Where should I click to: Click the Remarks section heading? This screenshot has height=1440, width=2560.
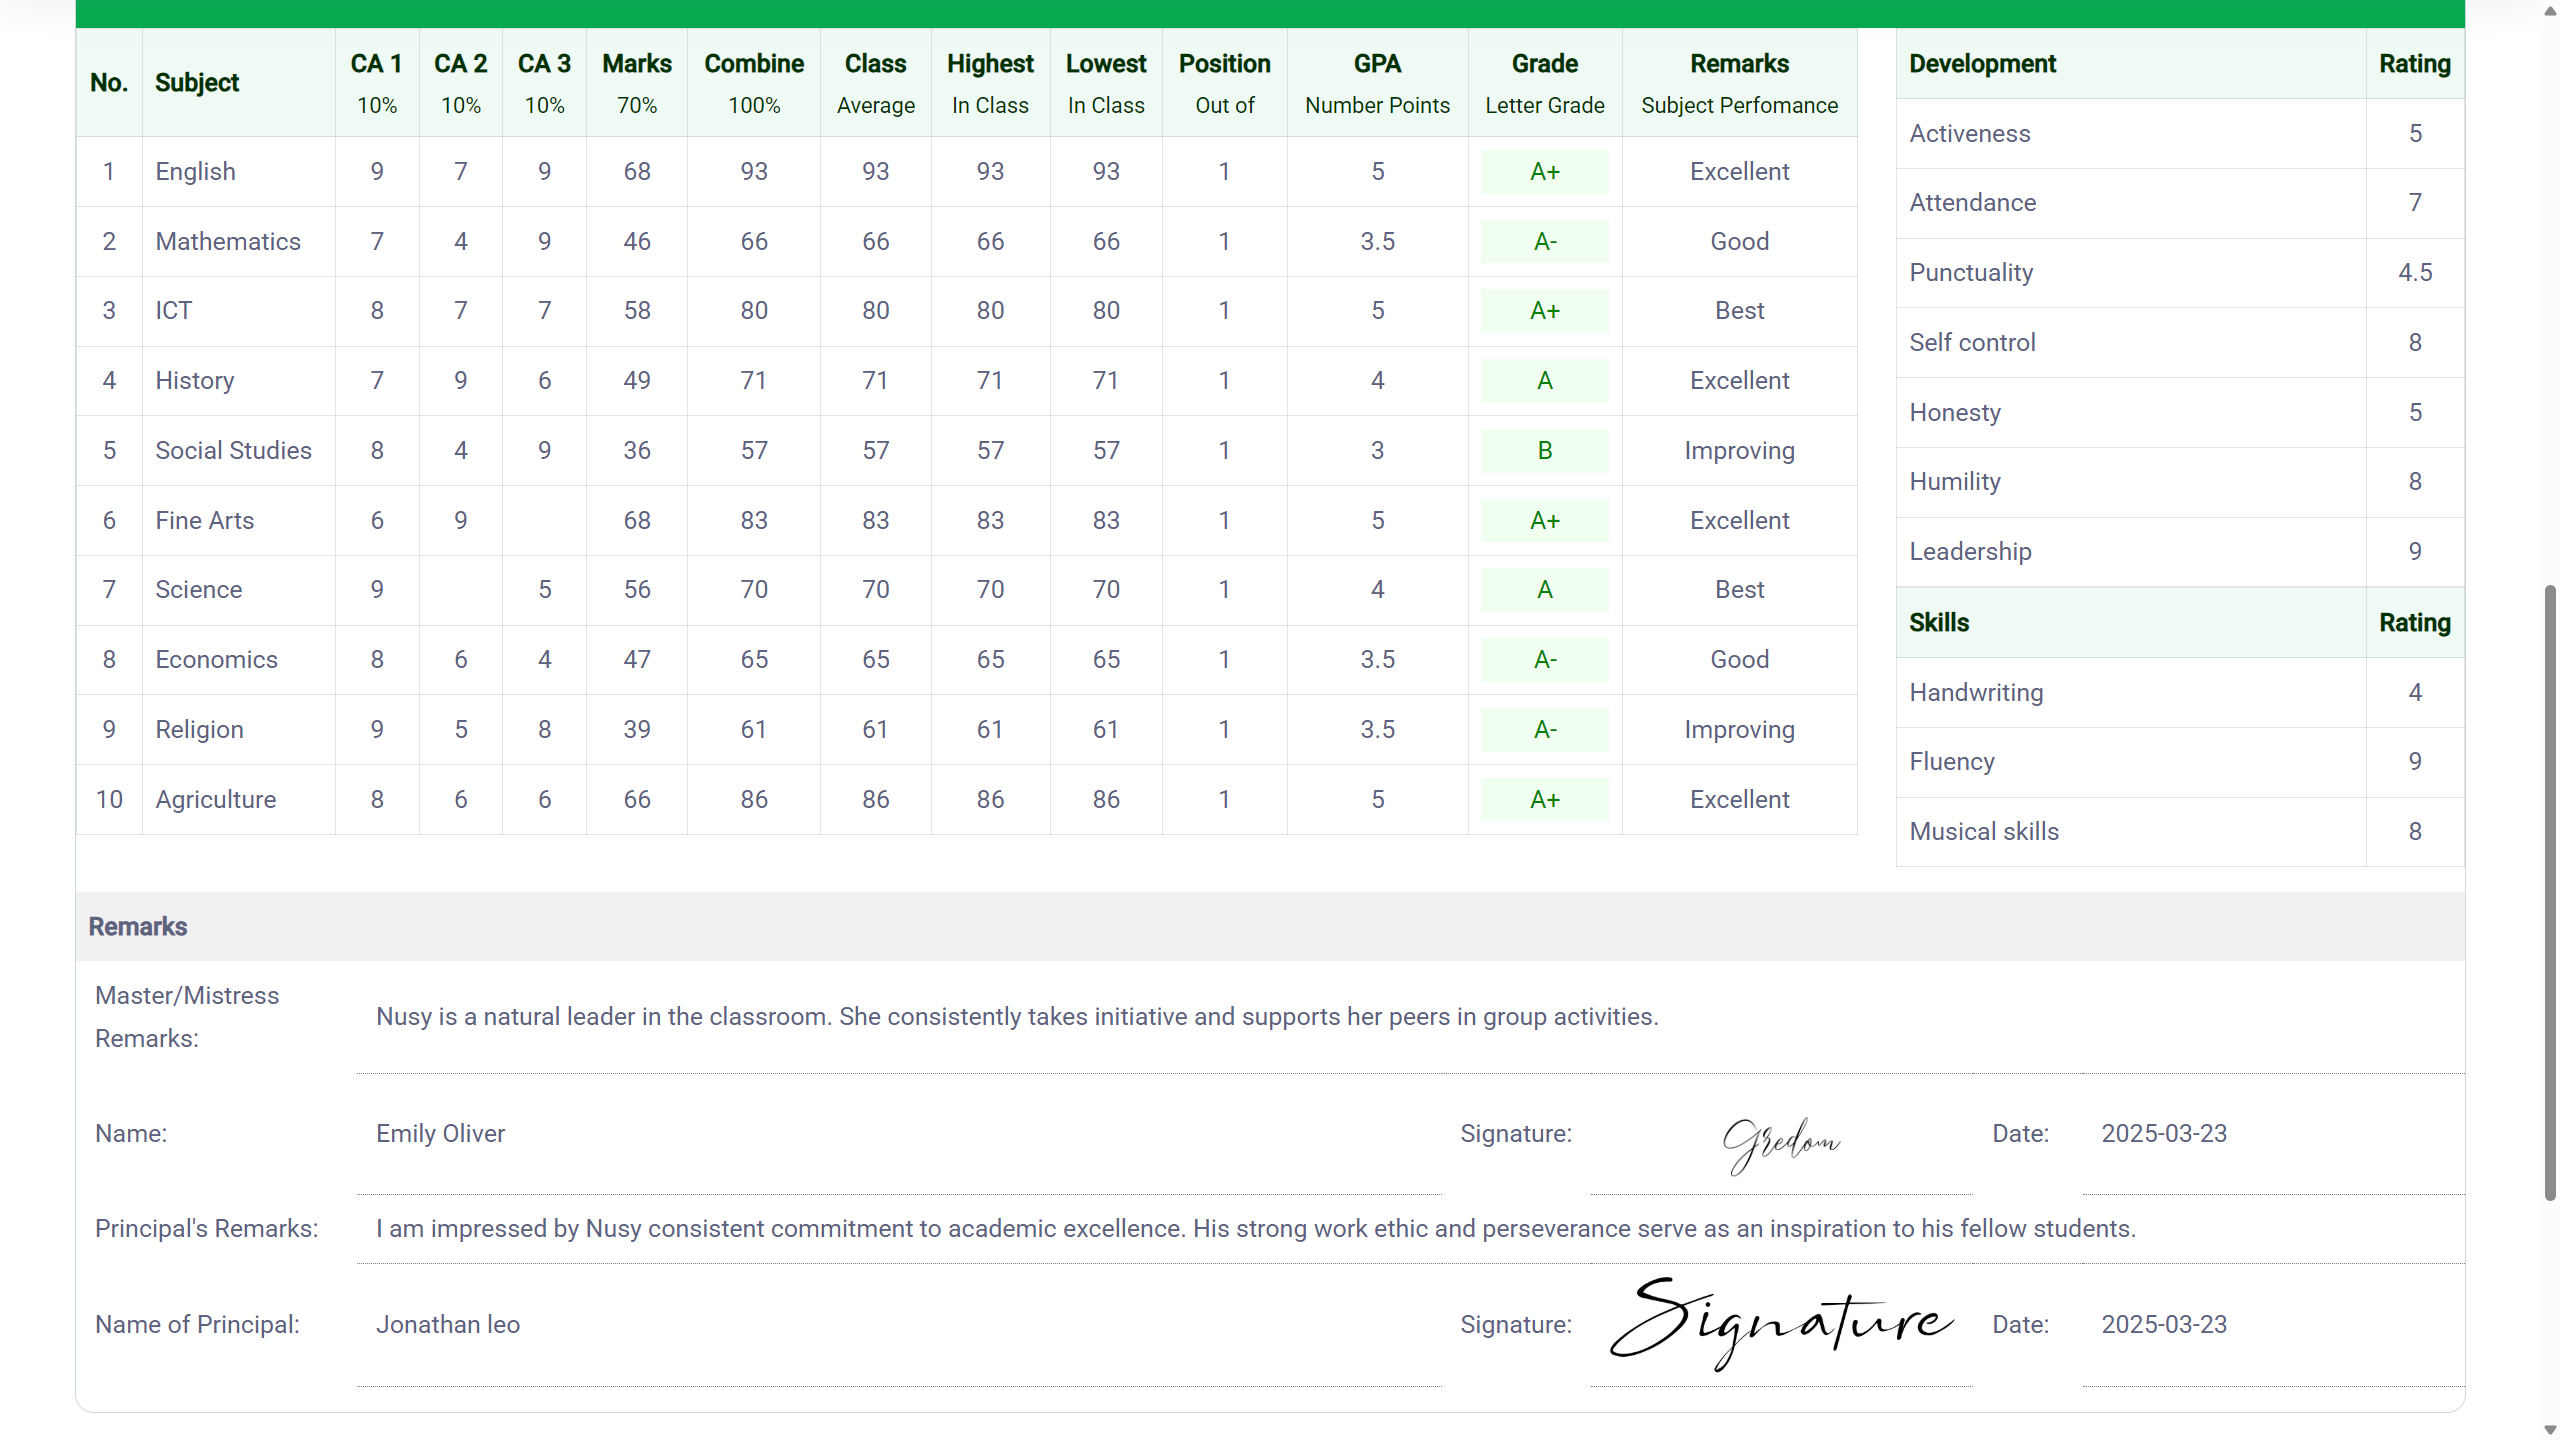click(x=138, y=927)
